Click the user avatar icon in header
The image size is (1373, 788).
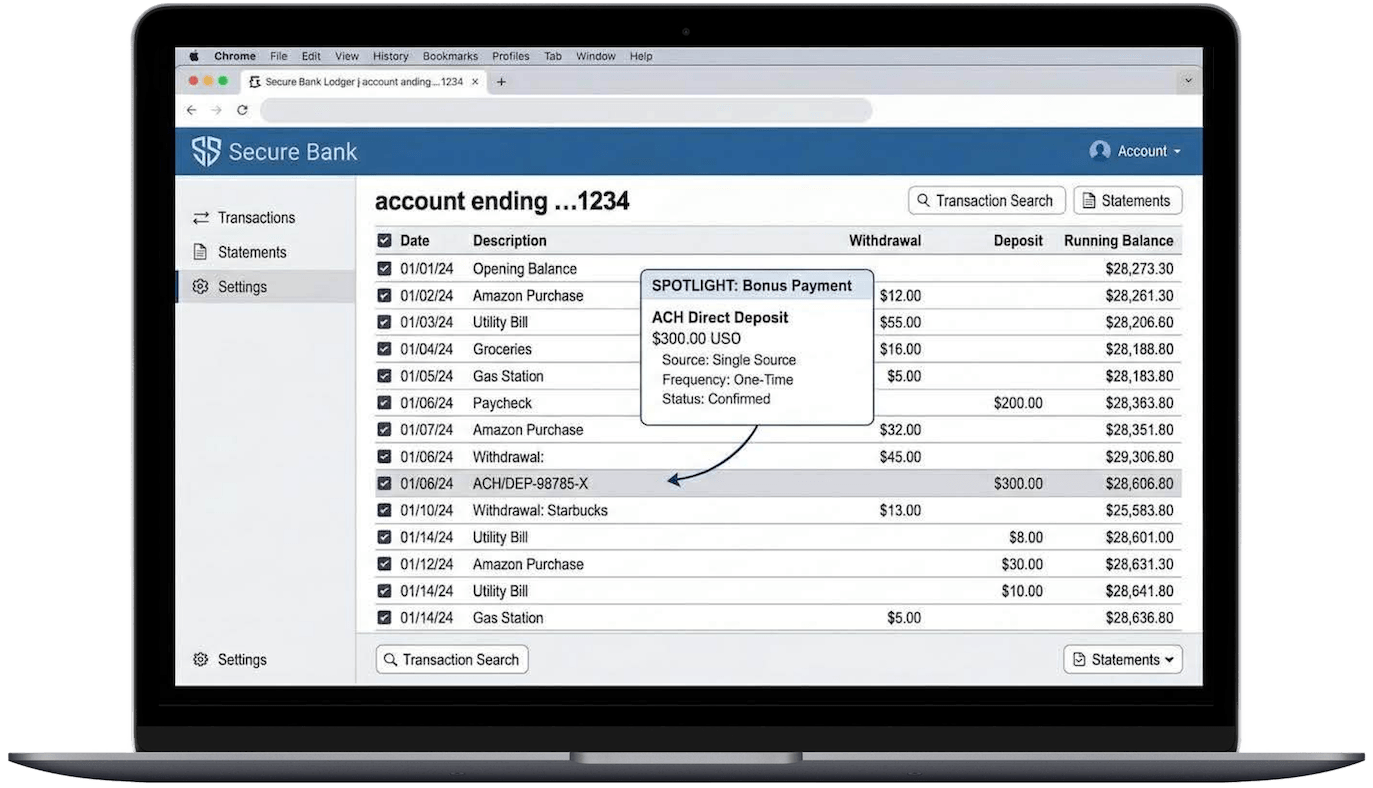(x=1100, y=151)
